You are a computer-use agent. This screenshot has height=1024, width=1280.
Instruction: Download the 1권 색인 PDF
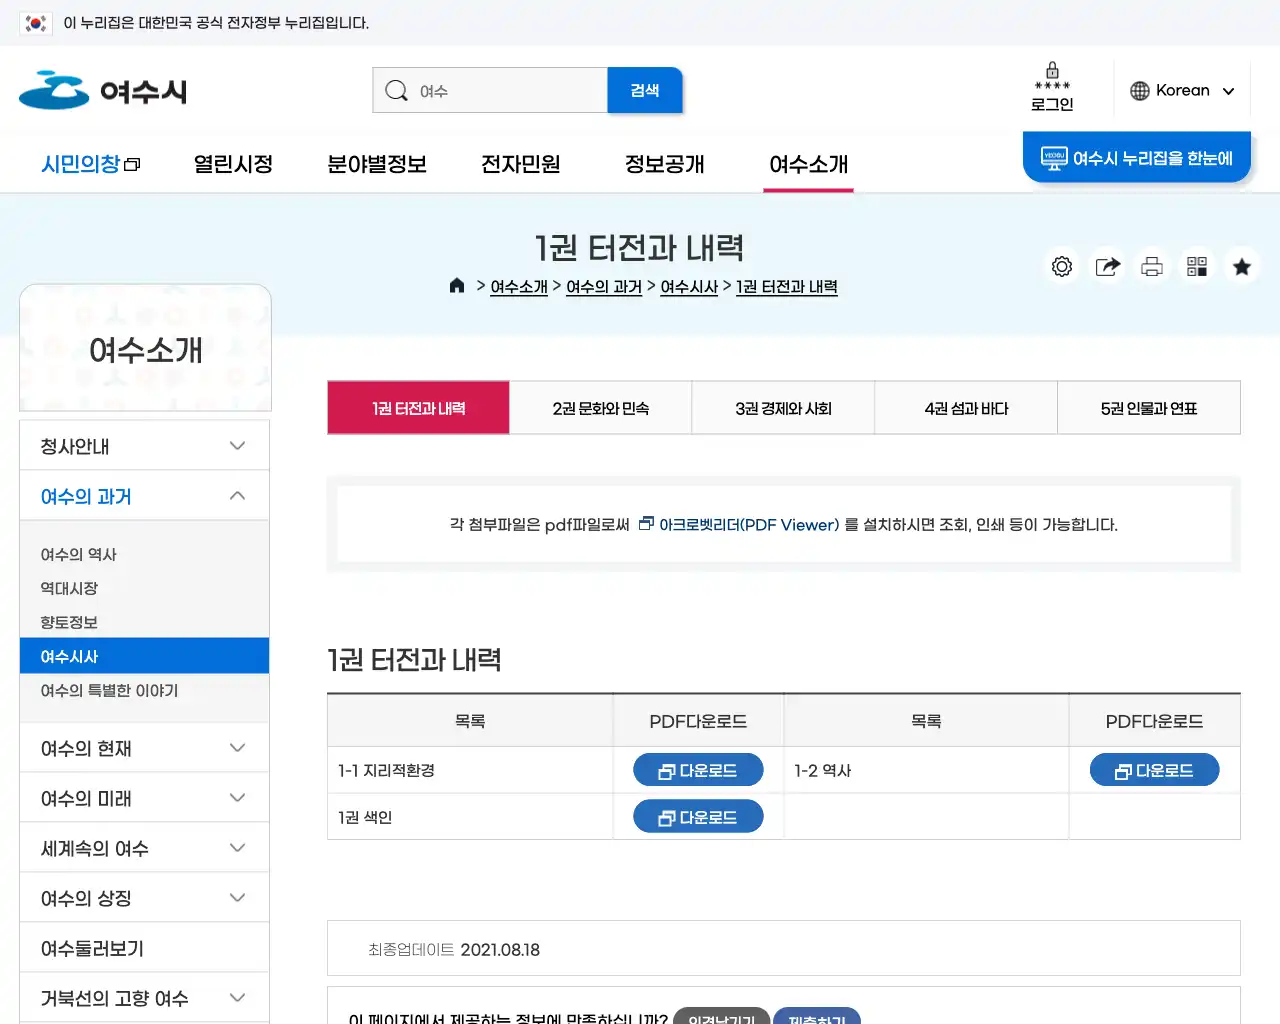click(698, 816)
